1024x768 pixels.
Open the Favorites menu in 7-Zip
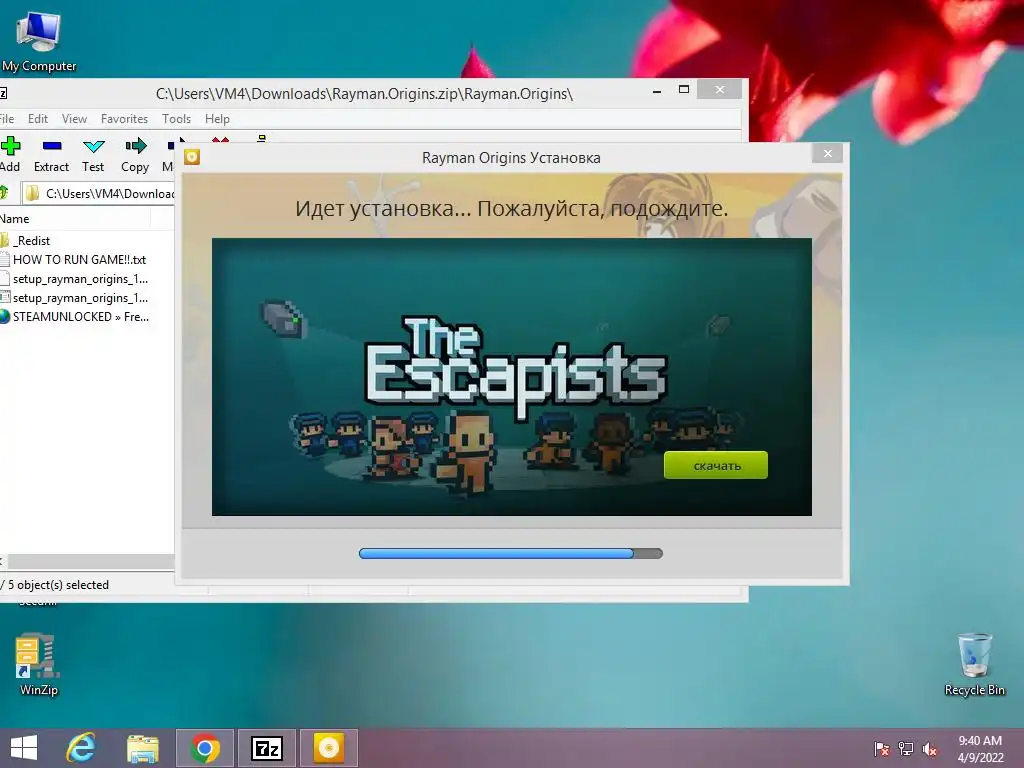[x=124, y=119]
